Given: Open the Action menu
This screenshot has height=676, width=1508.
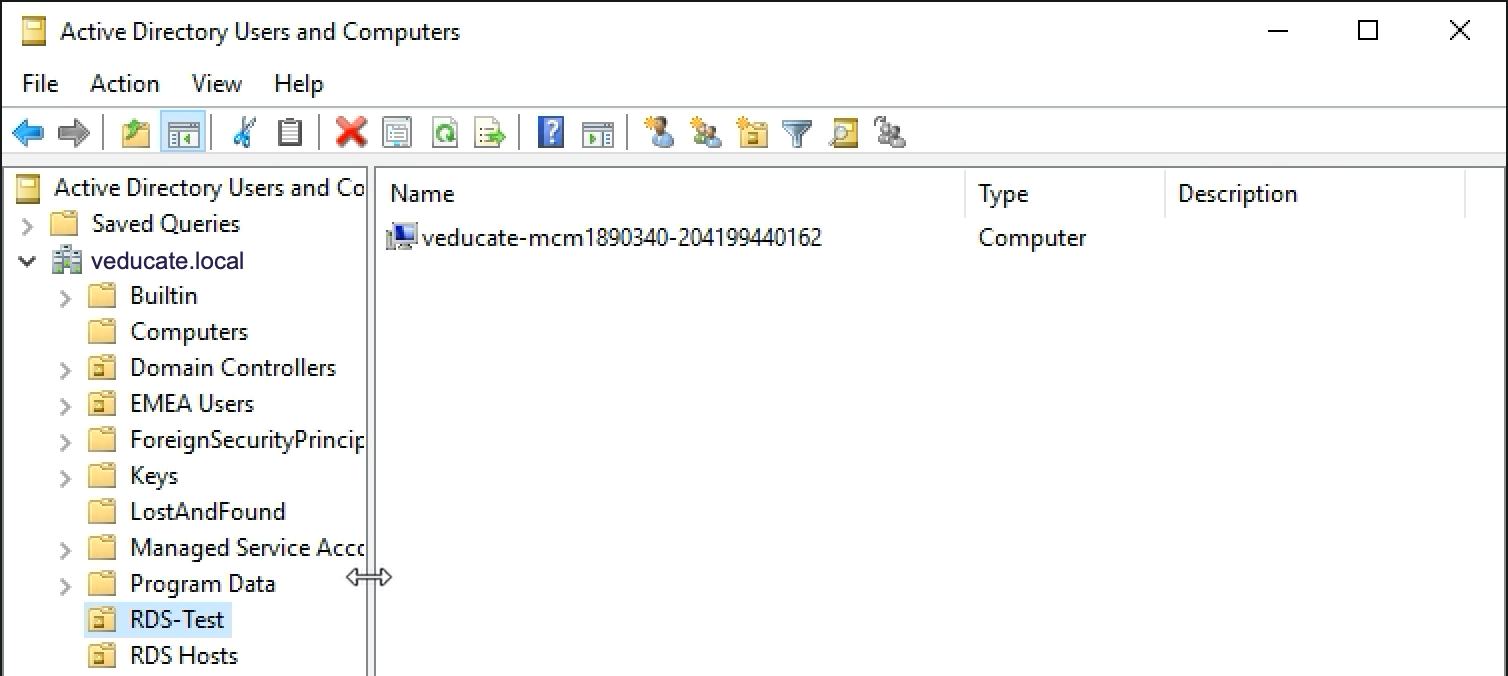Looking at the screenshot, I should [125, 84].
